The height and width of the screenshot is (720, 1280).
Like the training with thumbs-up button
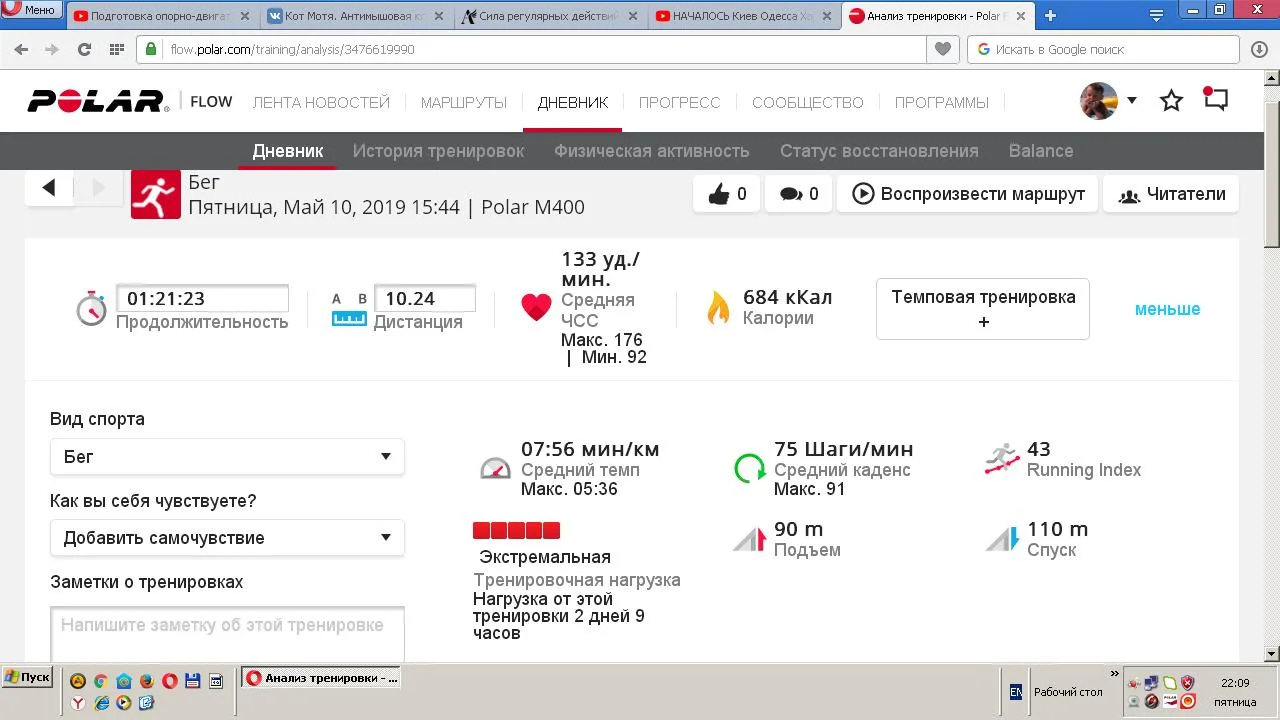point(727,194)
